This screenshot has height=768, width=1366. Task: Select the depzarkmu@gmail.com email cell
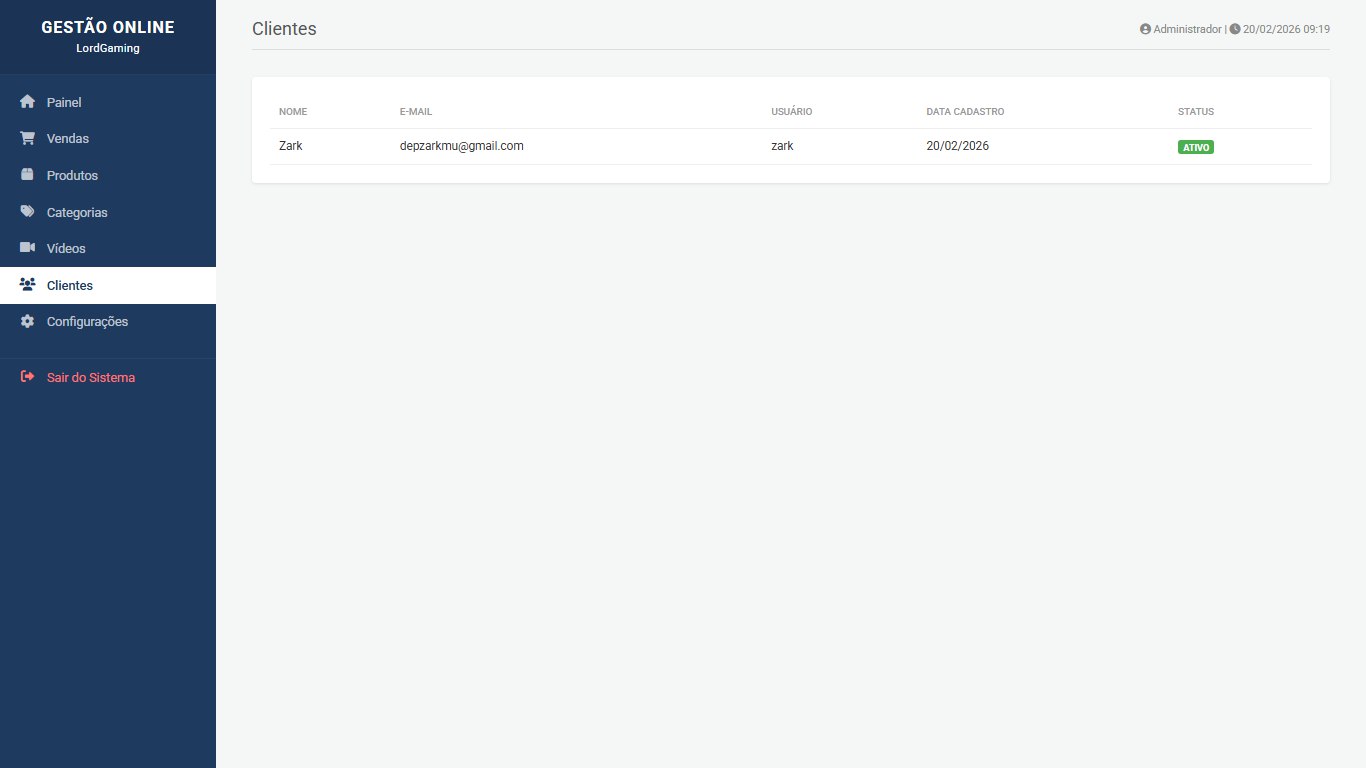[x=461, y=146]
